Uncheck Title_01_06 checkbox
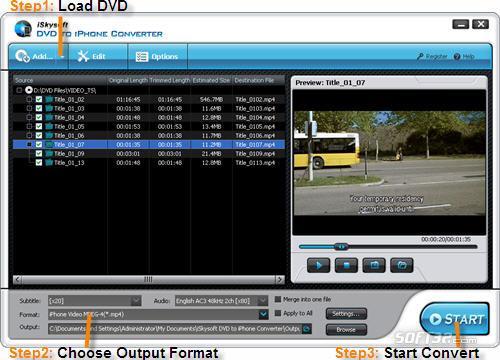The height and width of the screenshot is (360, 500). (x=39, y=135)
